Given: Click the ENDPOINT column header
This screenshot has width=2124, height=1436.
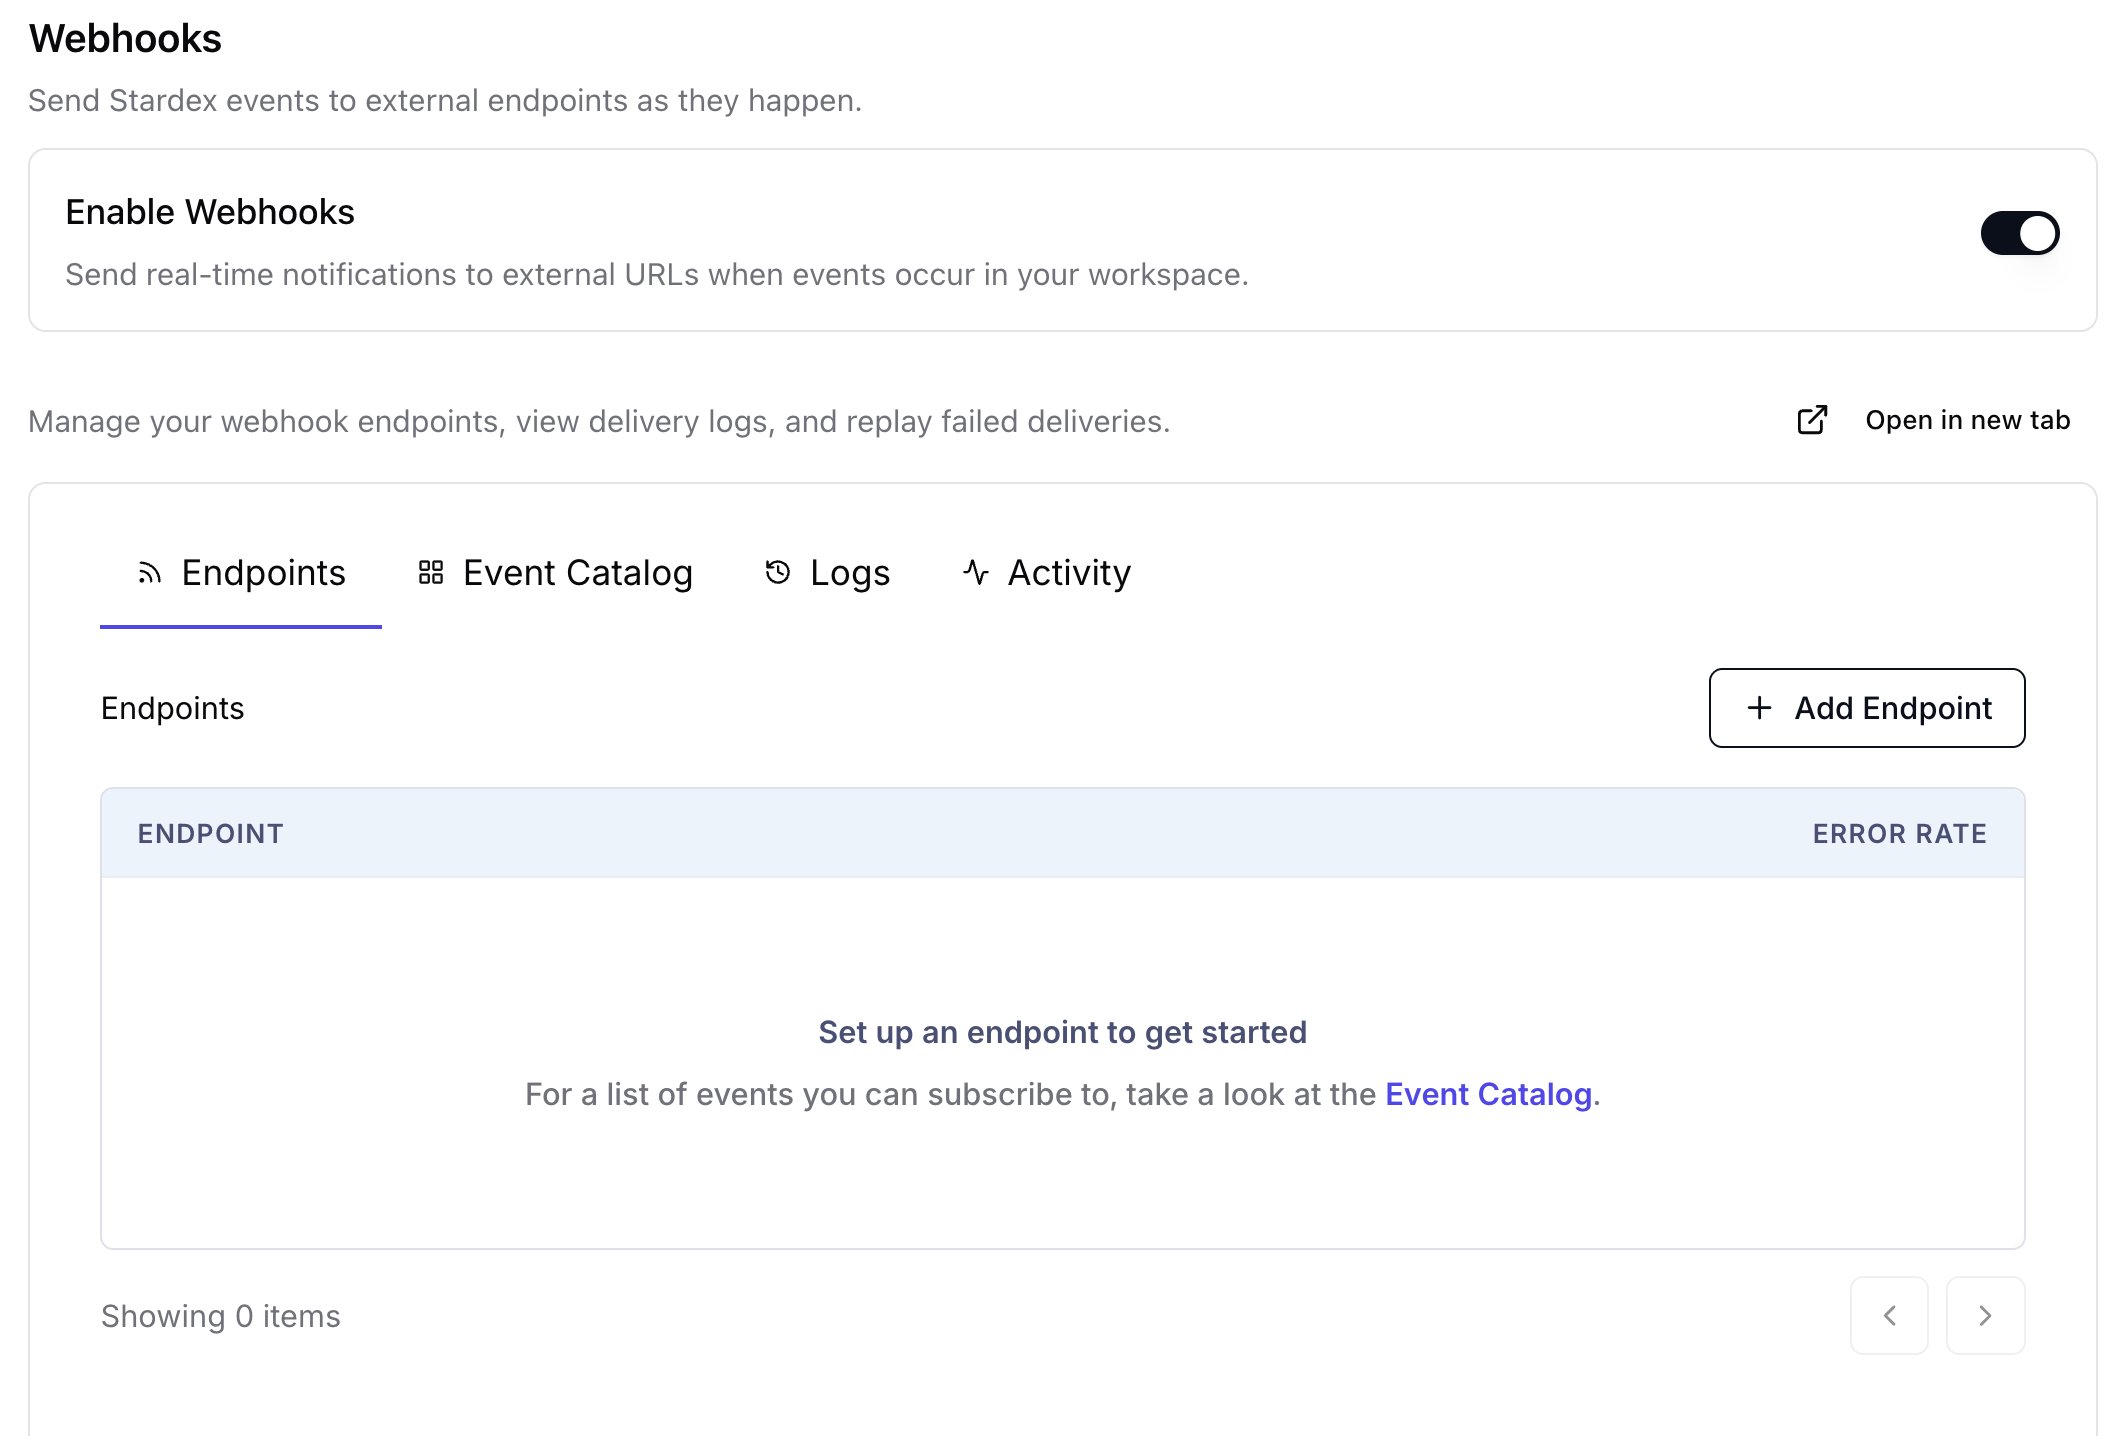Looking at the screenshot, I should (210, 834).
